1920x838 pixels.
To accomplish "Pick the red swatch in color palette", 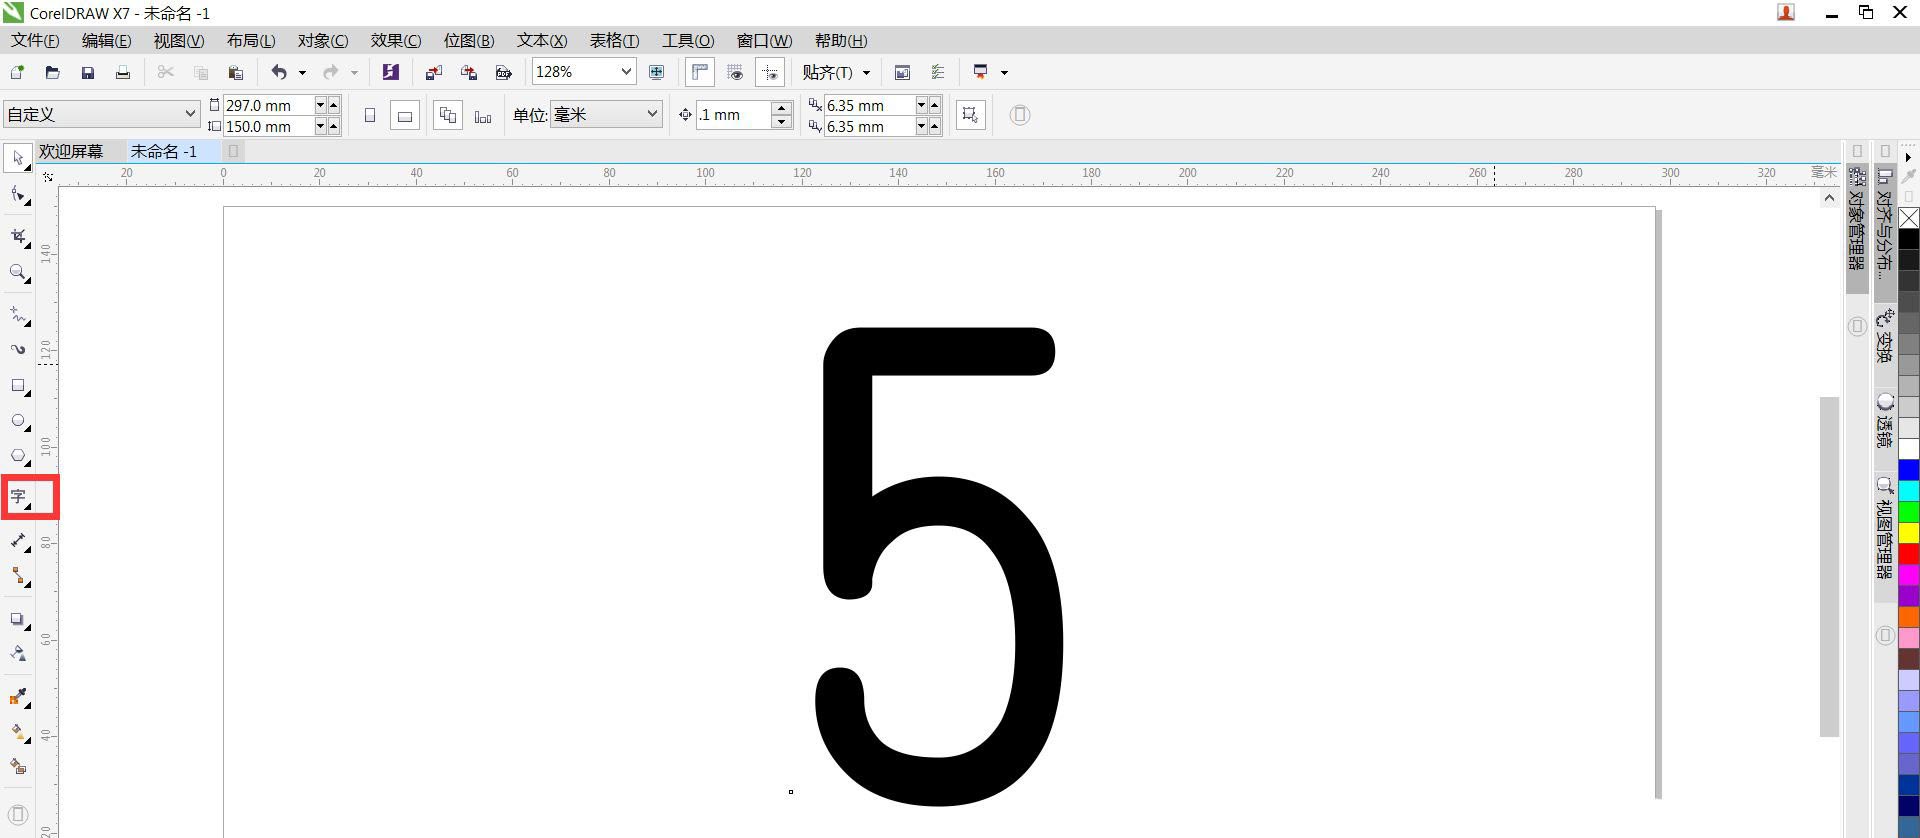I will pos(1909,553).
